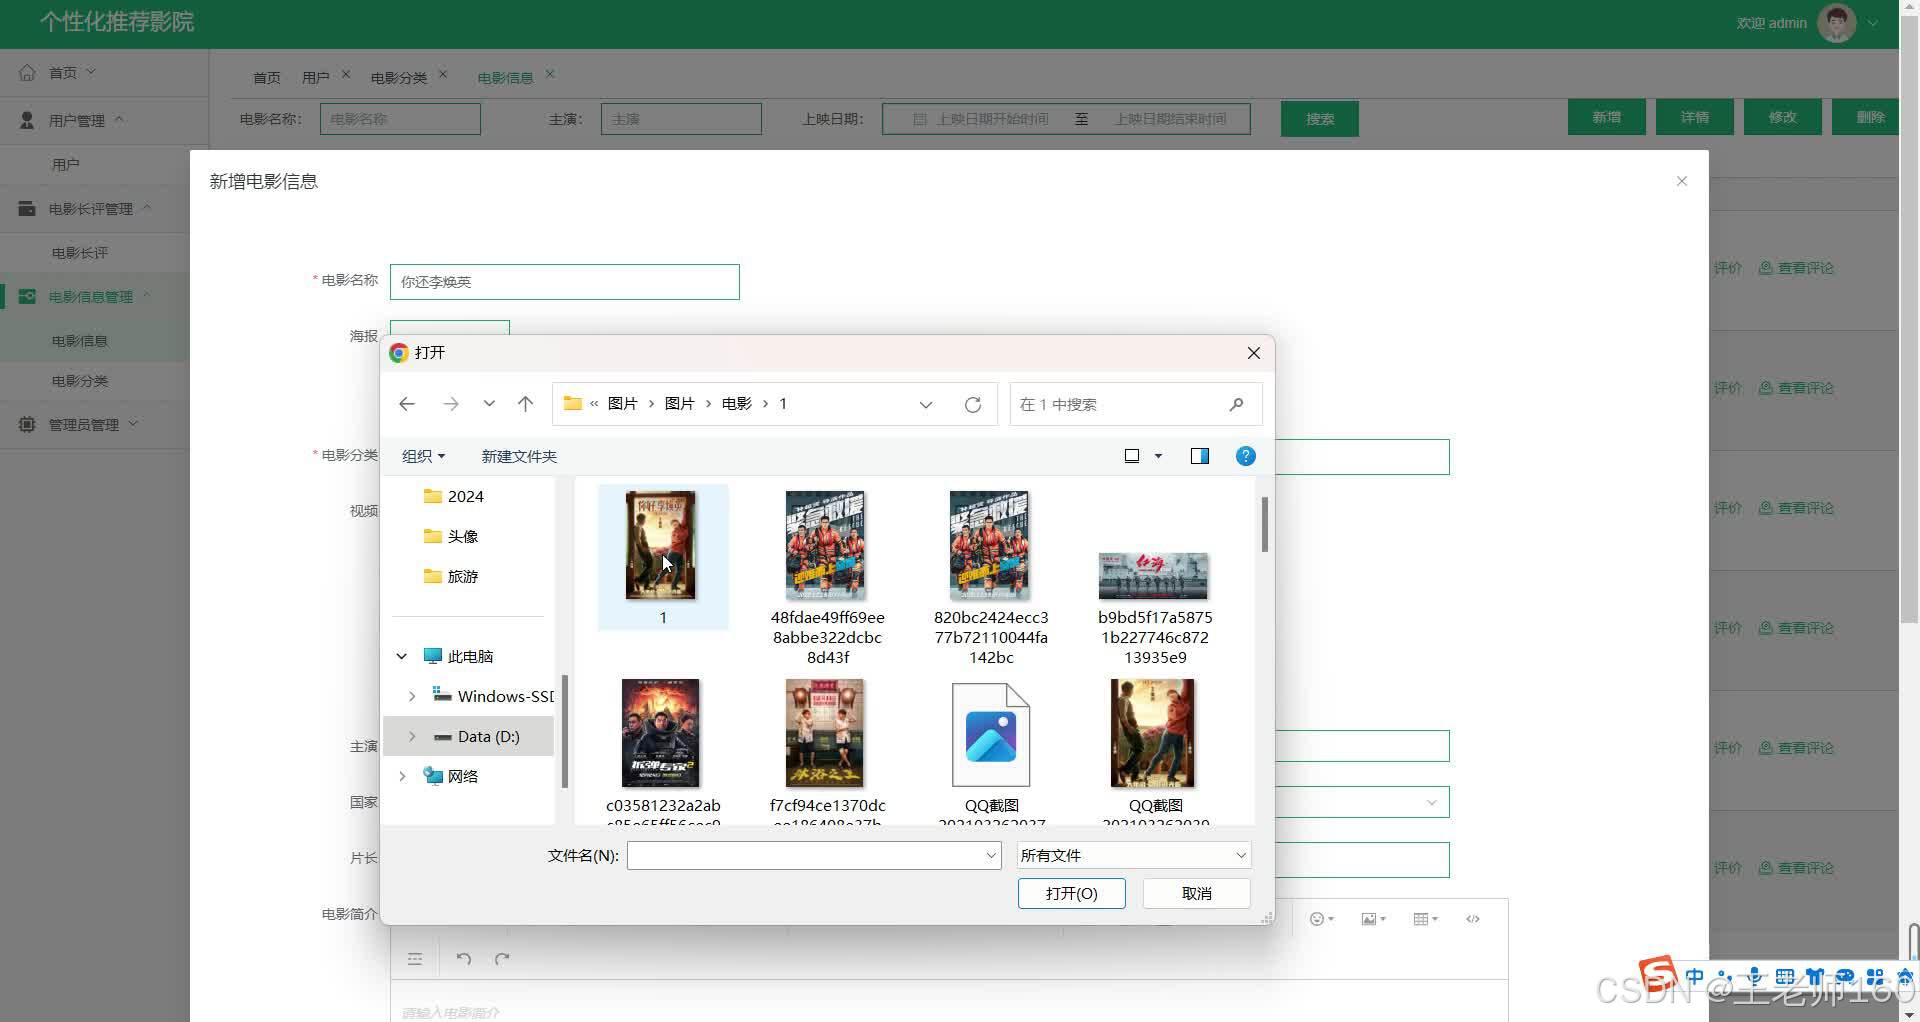The height and width of the screenshot is (1022, 1920).
Task: Toggle code view icon in editor
Action: tap(1473, 919)
